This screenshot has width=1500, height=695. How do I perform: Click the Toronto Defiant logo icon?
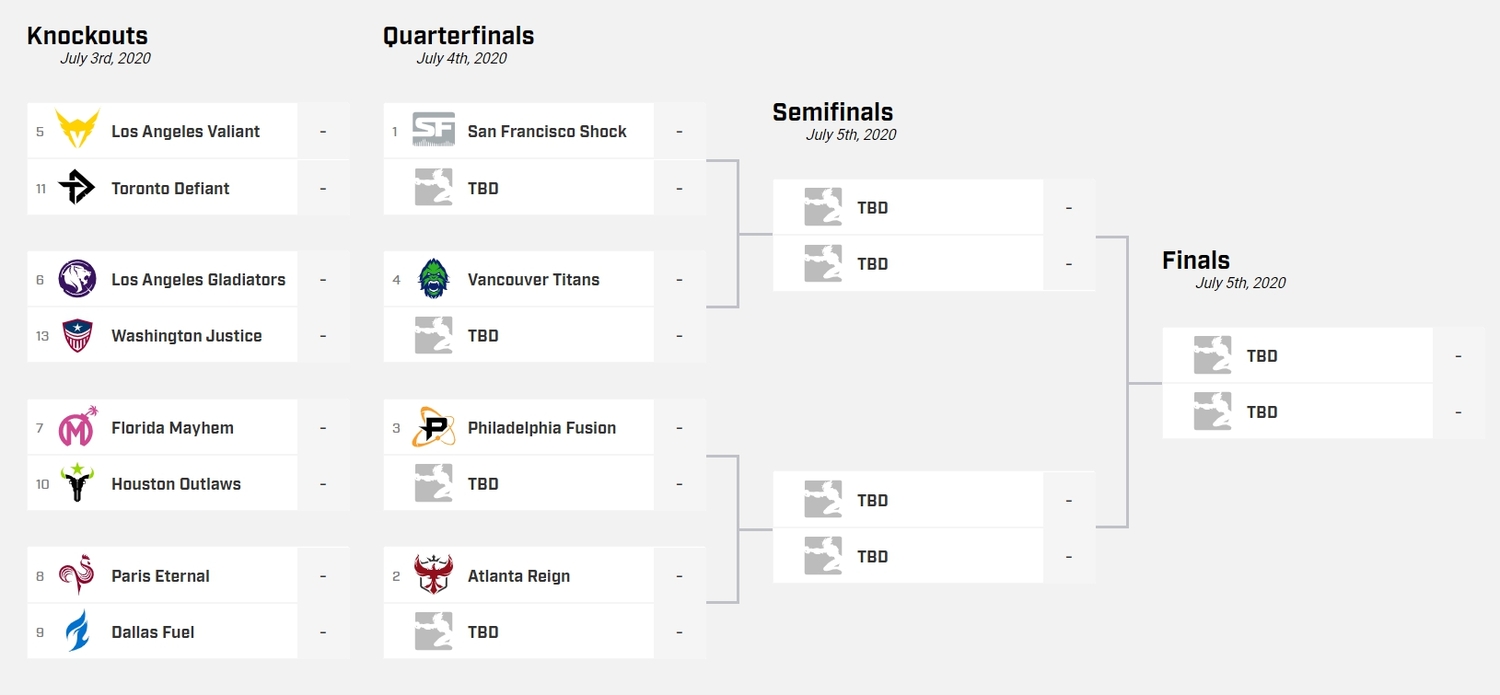77,188
